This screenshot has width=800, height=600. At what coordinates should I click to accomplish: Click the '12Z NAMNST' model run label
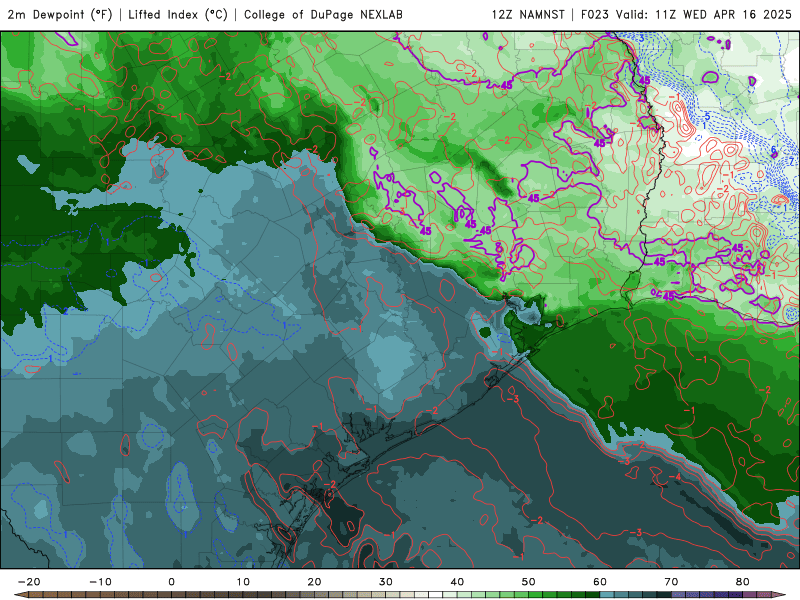click(528, 14)
